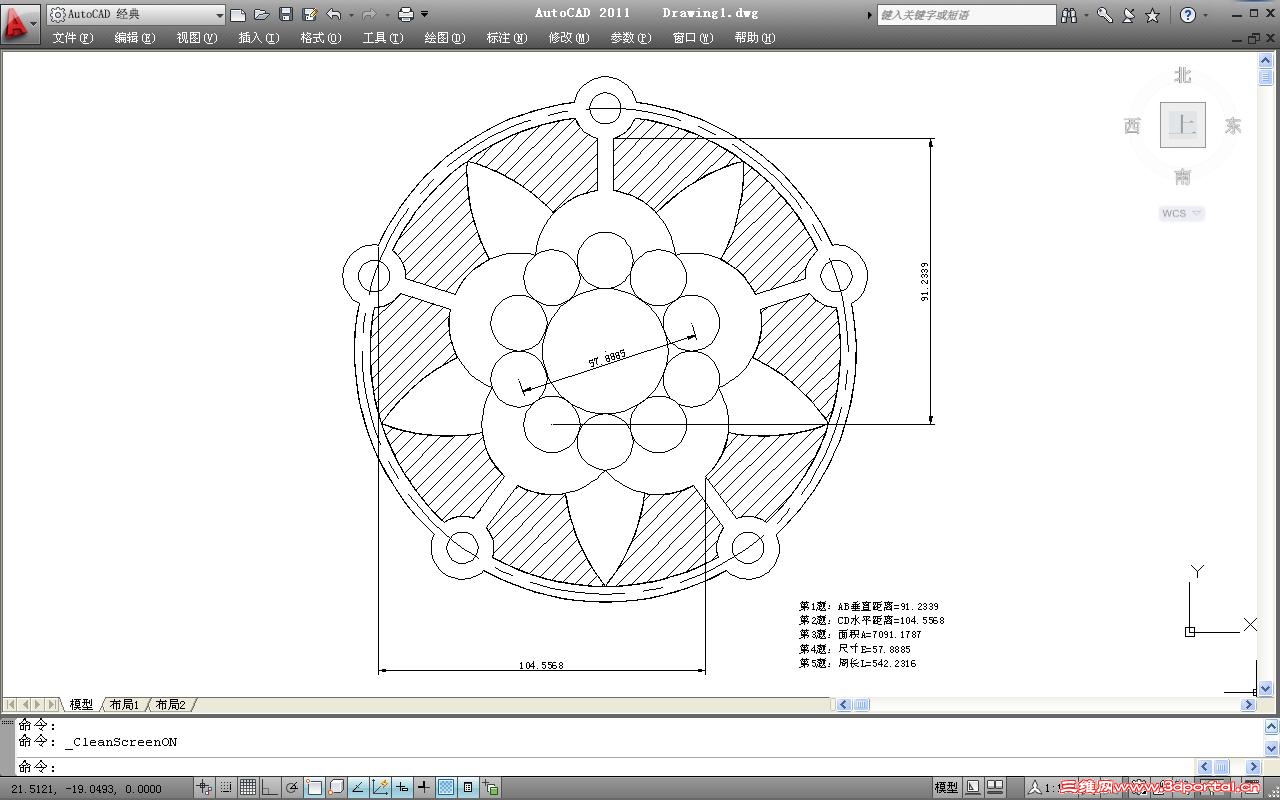
Task: Click in the search keyword input field
Action: [x=966, y=15]
